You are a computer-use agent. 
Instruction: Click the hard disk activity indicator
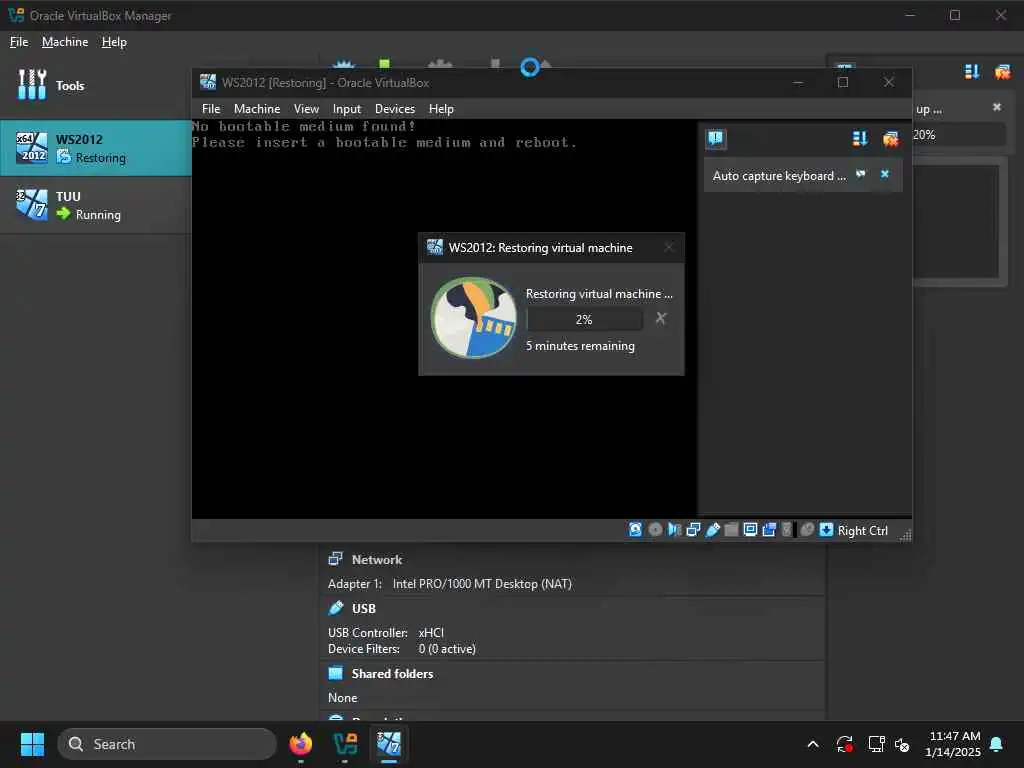click(635, 530)
